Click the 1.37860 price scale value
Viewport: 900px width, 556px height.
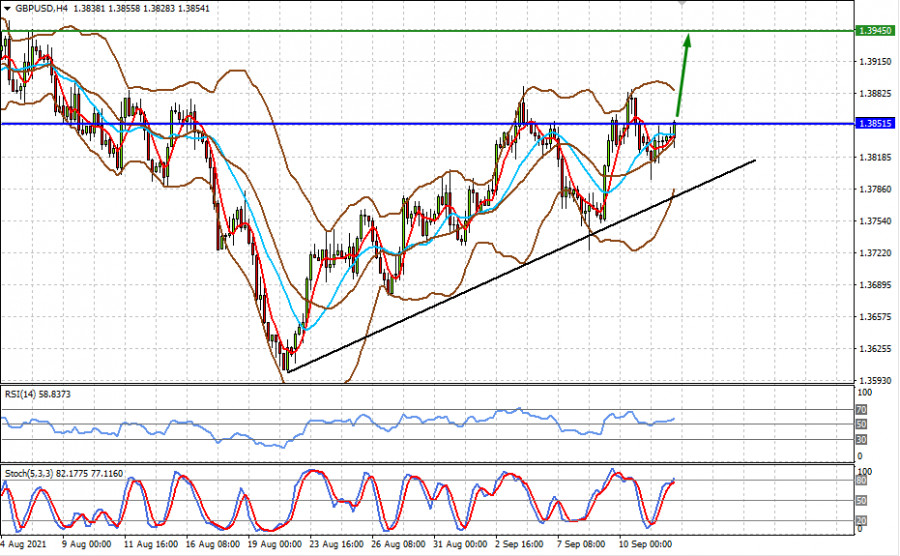click(x=875, y=188)
